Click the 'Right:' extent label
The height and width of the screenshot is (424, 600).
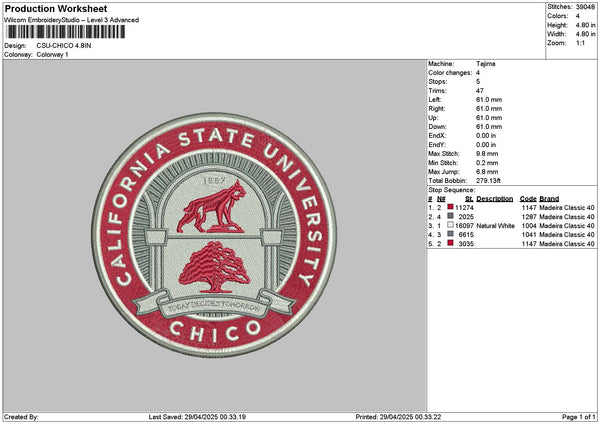[436, 109]
